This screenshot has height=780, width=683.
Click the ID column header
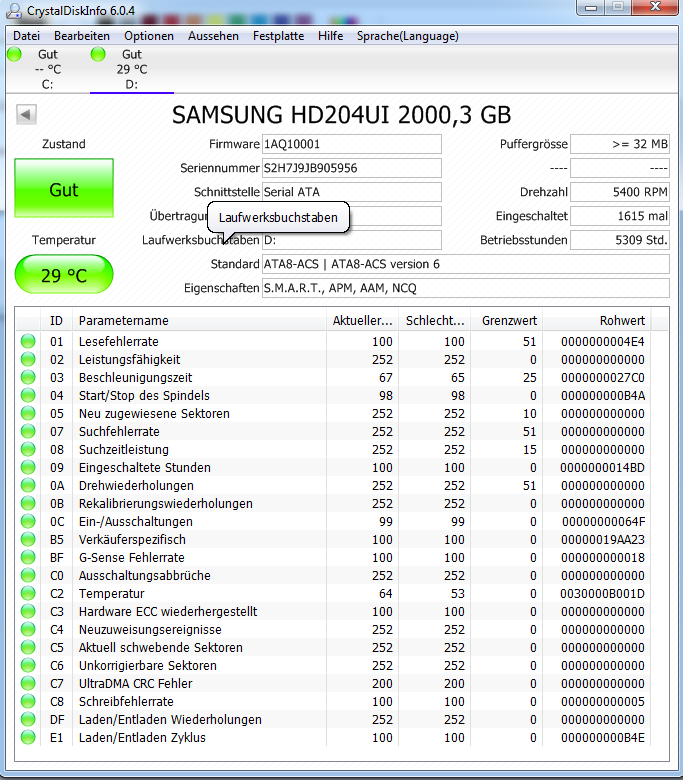point(56,321)
